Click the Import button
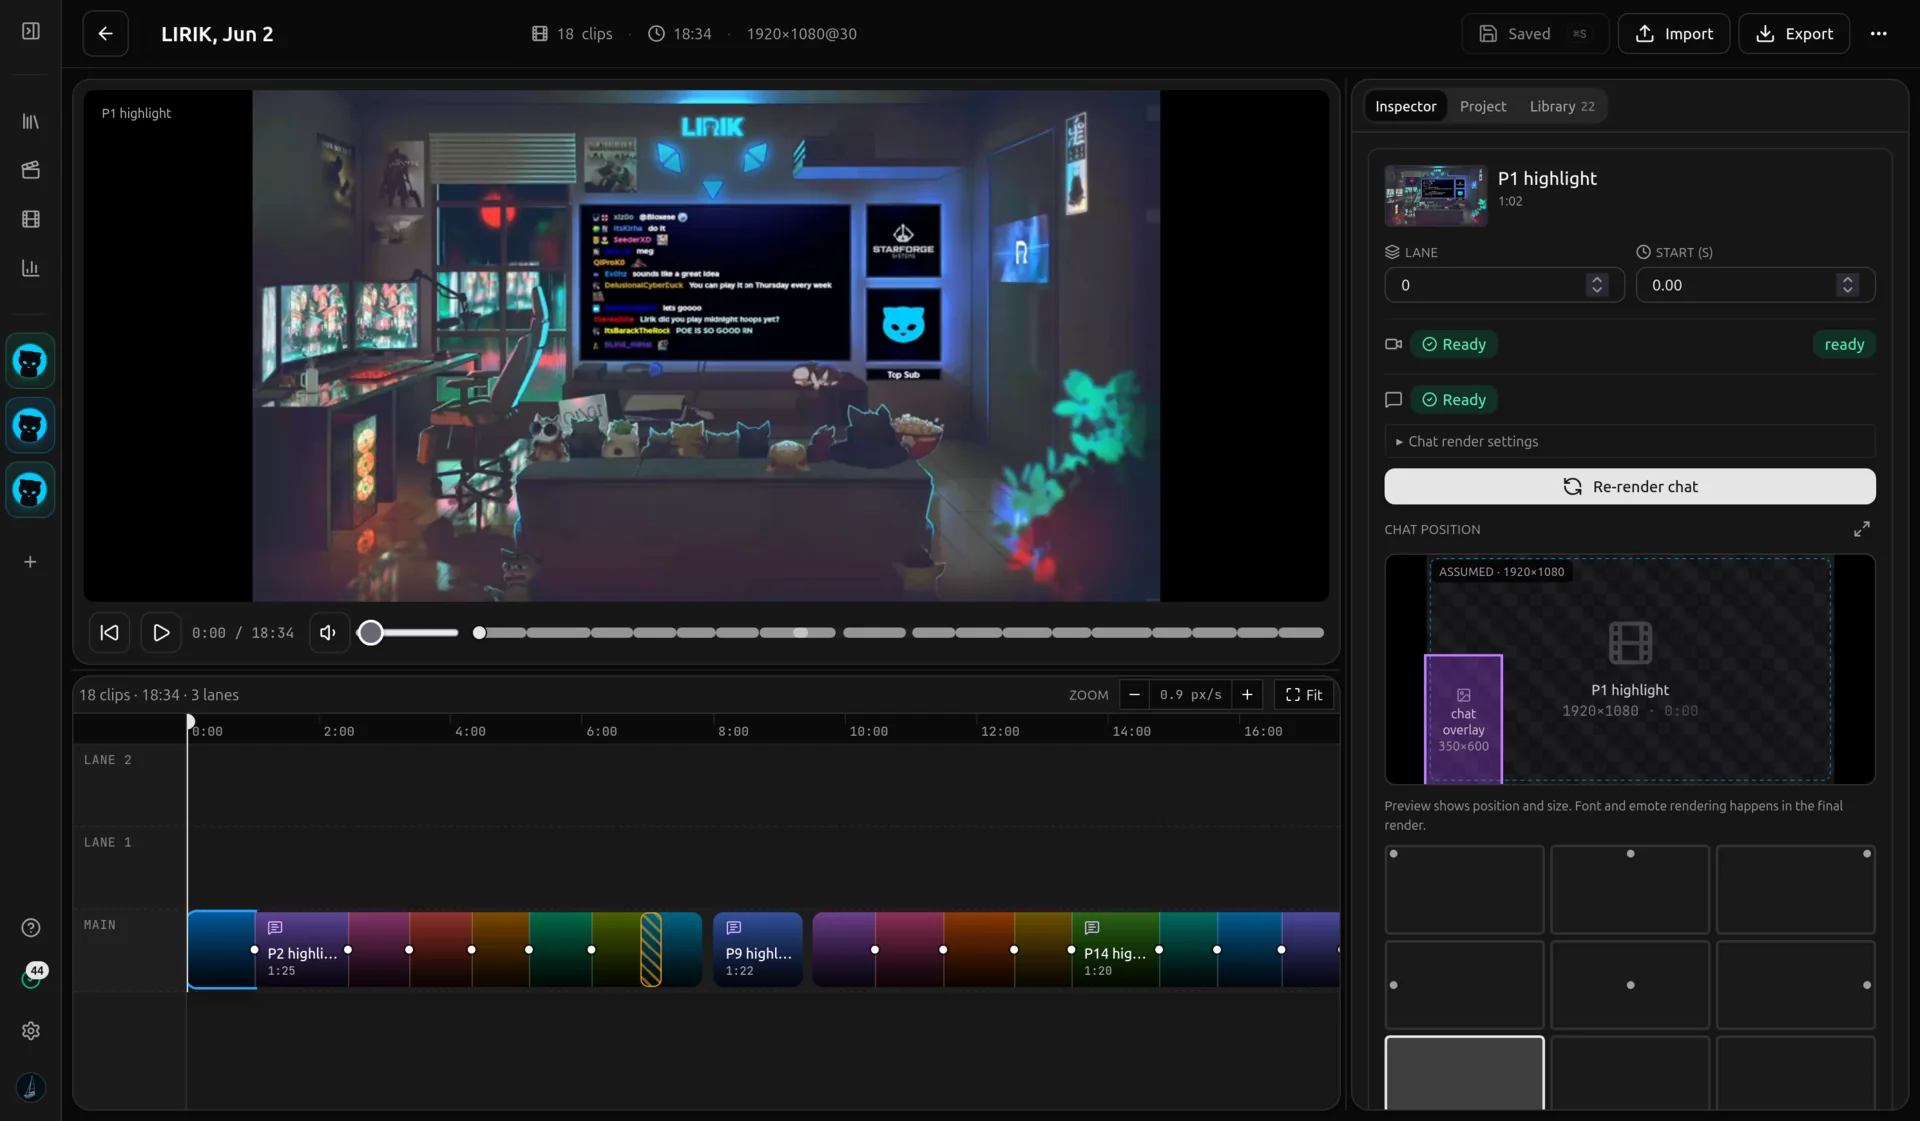Screen dimensions: 1920x1121 [1674, 34]
